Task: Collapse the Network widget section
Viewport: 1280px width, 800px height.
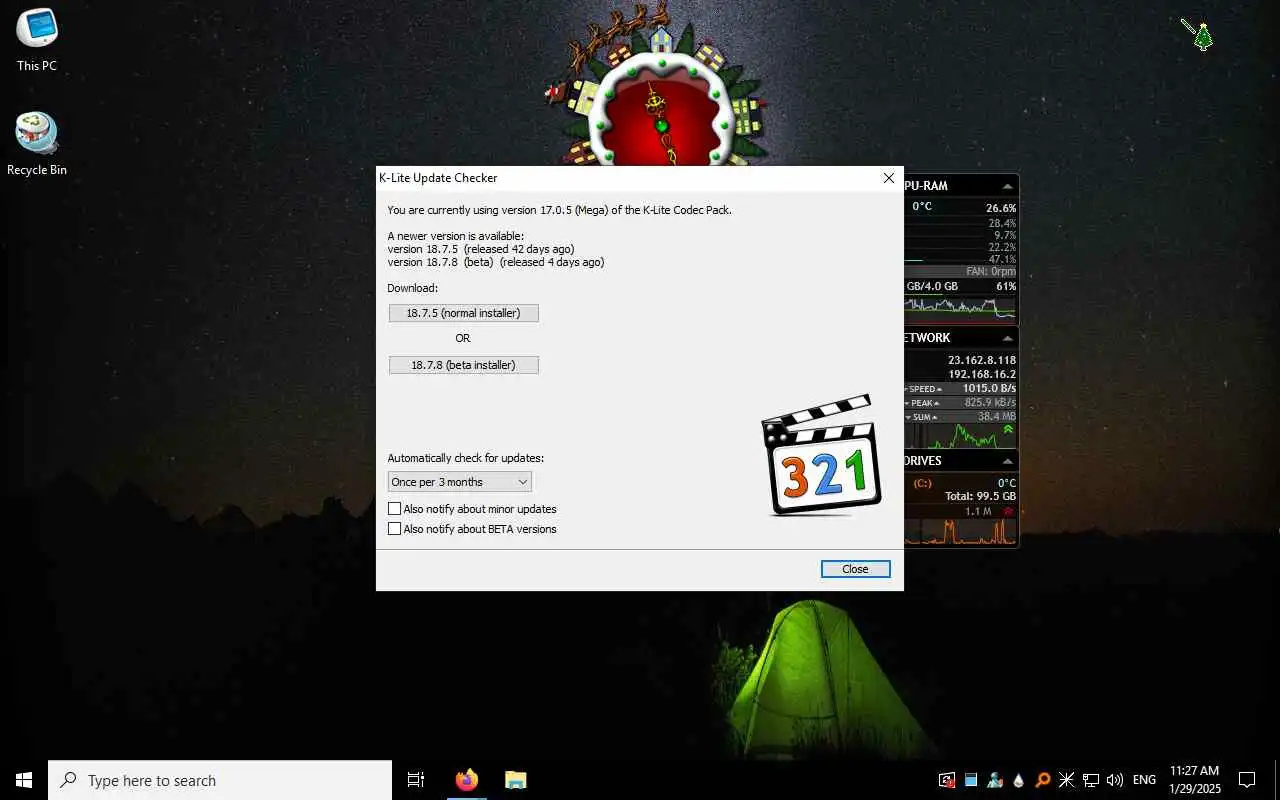Action: pos(1007,338)
